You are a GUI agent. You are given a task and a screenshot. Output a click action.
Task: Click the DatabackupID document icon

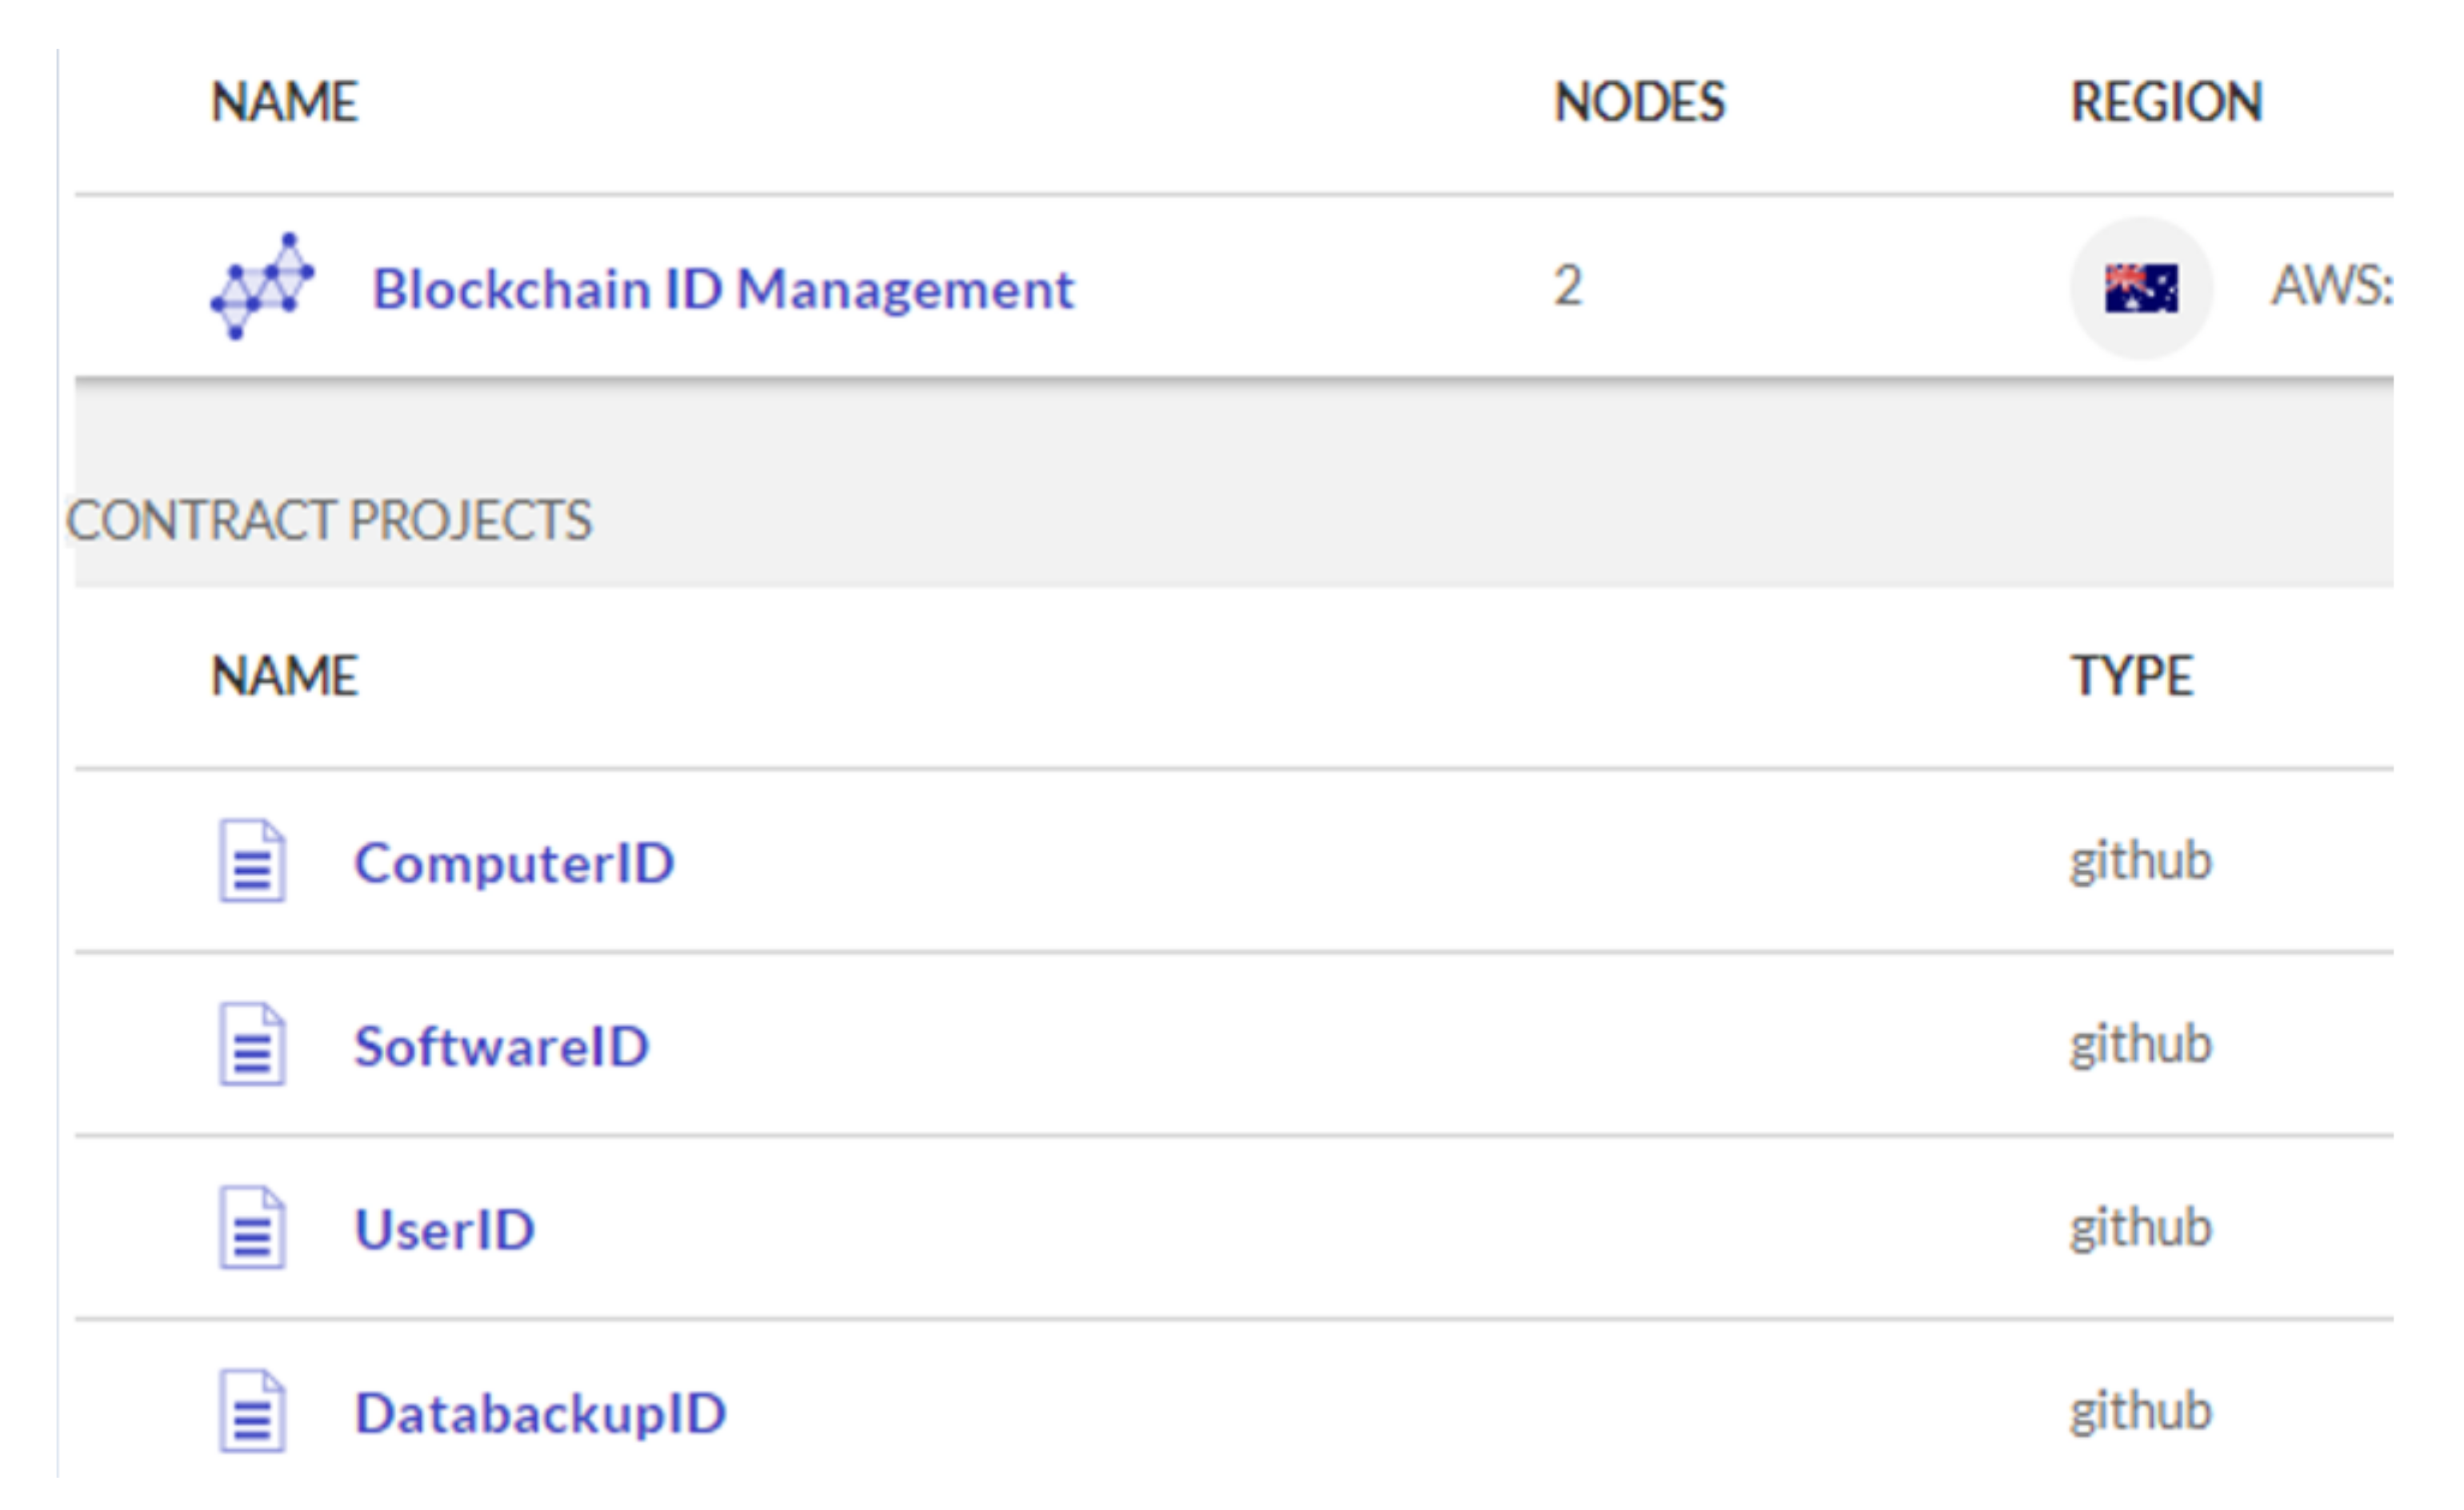[252, 1411]
